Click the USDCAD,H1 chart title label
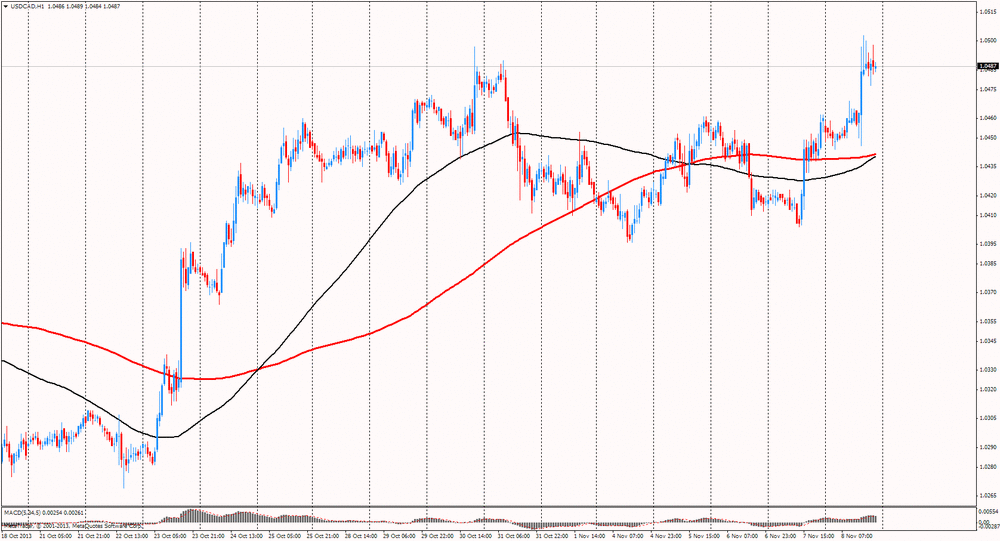Image resolution: width=1000 pixels, height=541 pixels. (x=27, y=6)
